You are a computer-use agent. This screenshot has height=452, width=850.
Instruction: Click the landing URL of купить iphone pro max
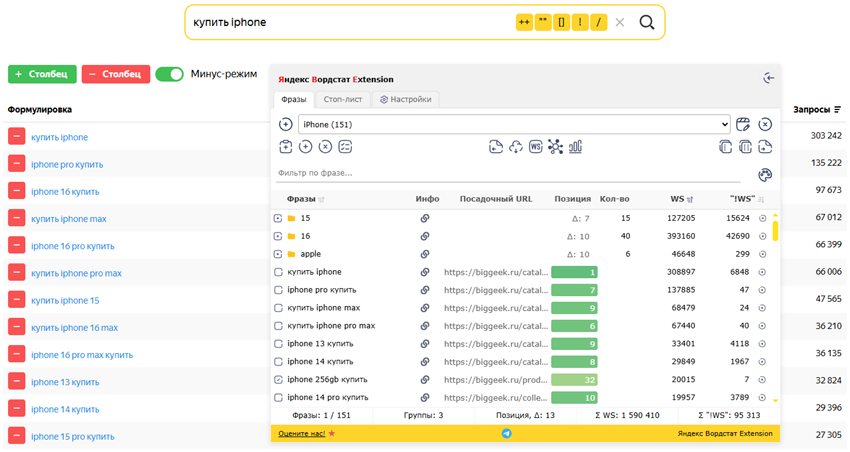[x=496, y=326]
